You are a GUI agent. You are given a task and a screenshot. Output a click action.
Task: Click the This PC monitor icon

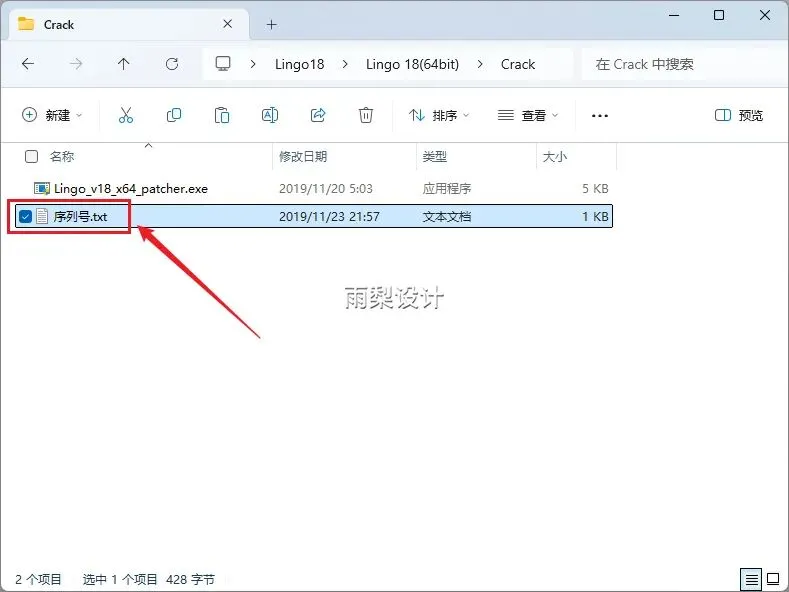click(223, 63)
